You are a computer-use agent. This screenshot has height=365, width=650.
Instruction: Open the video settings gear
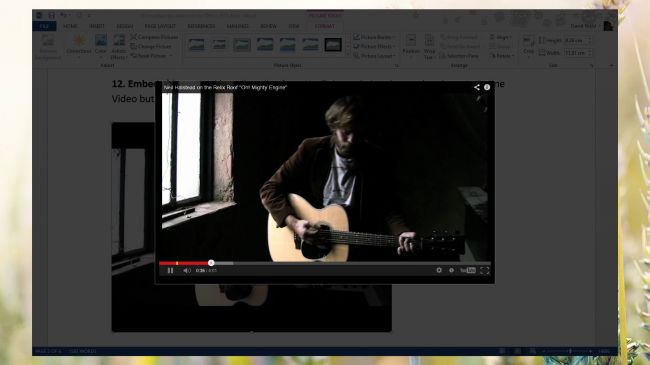[x=439, y=270]
